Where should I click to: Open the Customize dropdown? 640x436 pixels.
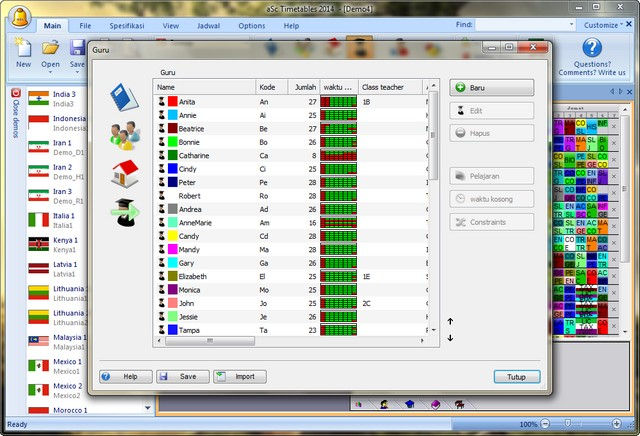pyautogui.click(x=603, y=25)
